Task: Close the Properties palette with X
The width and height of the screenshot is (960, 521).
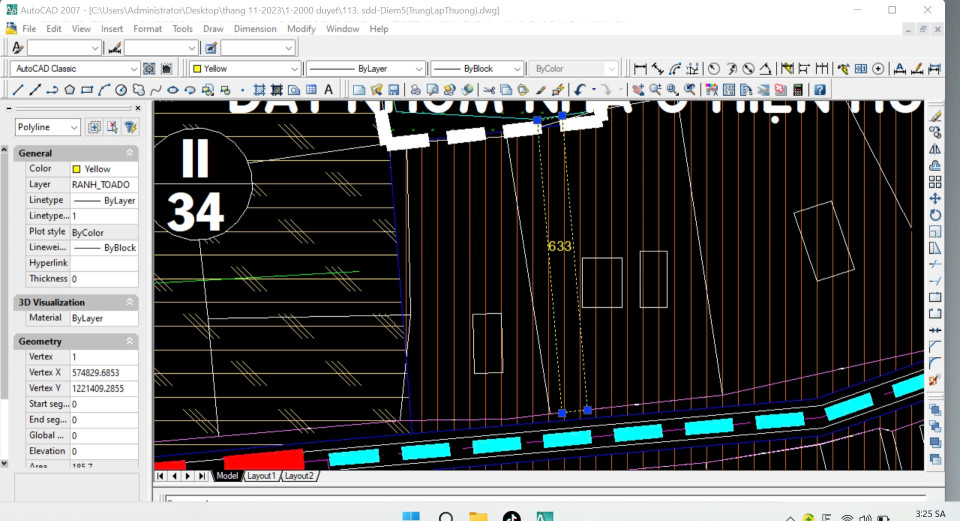Action: point(138,108)
